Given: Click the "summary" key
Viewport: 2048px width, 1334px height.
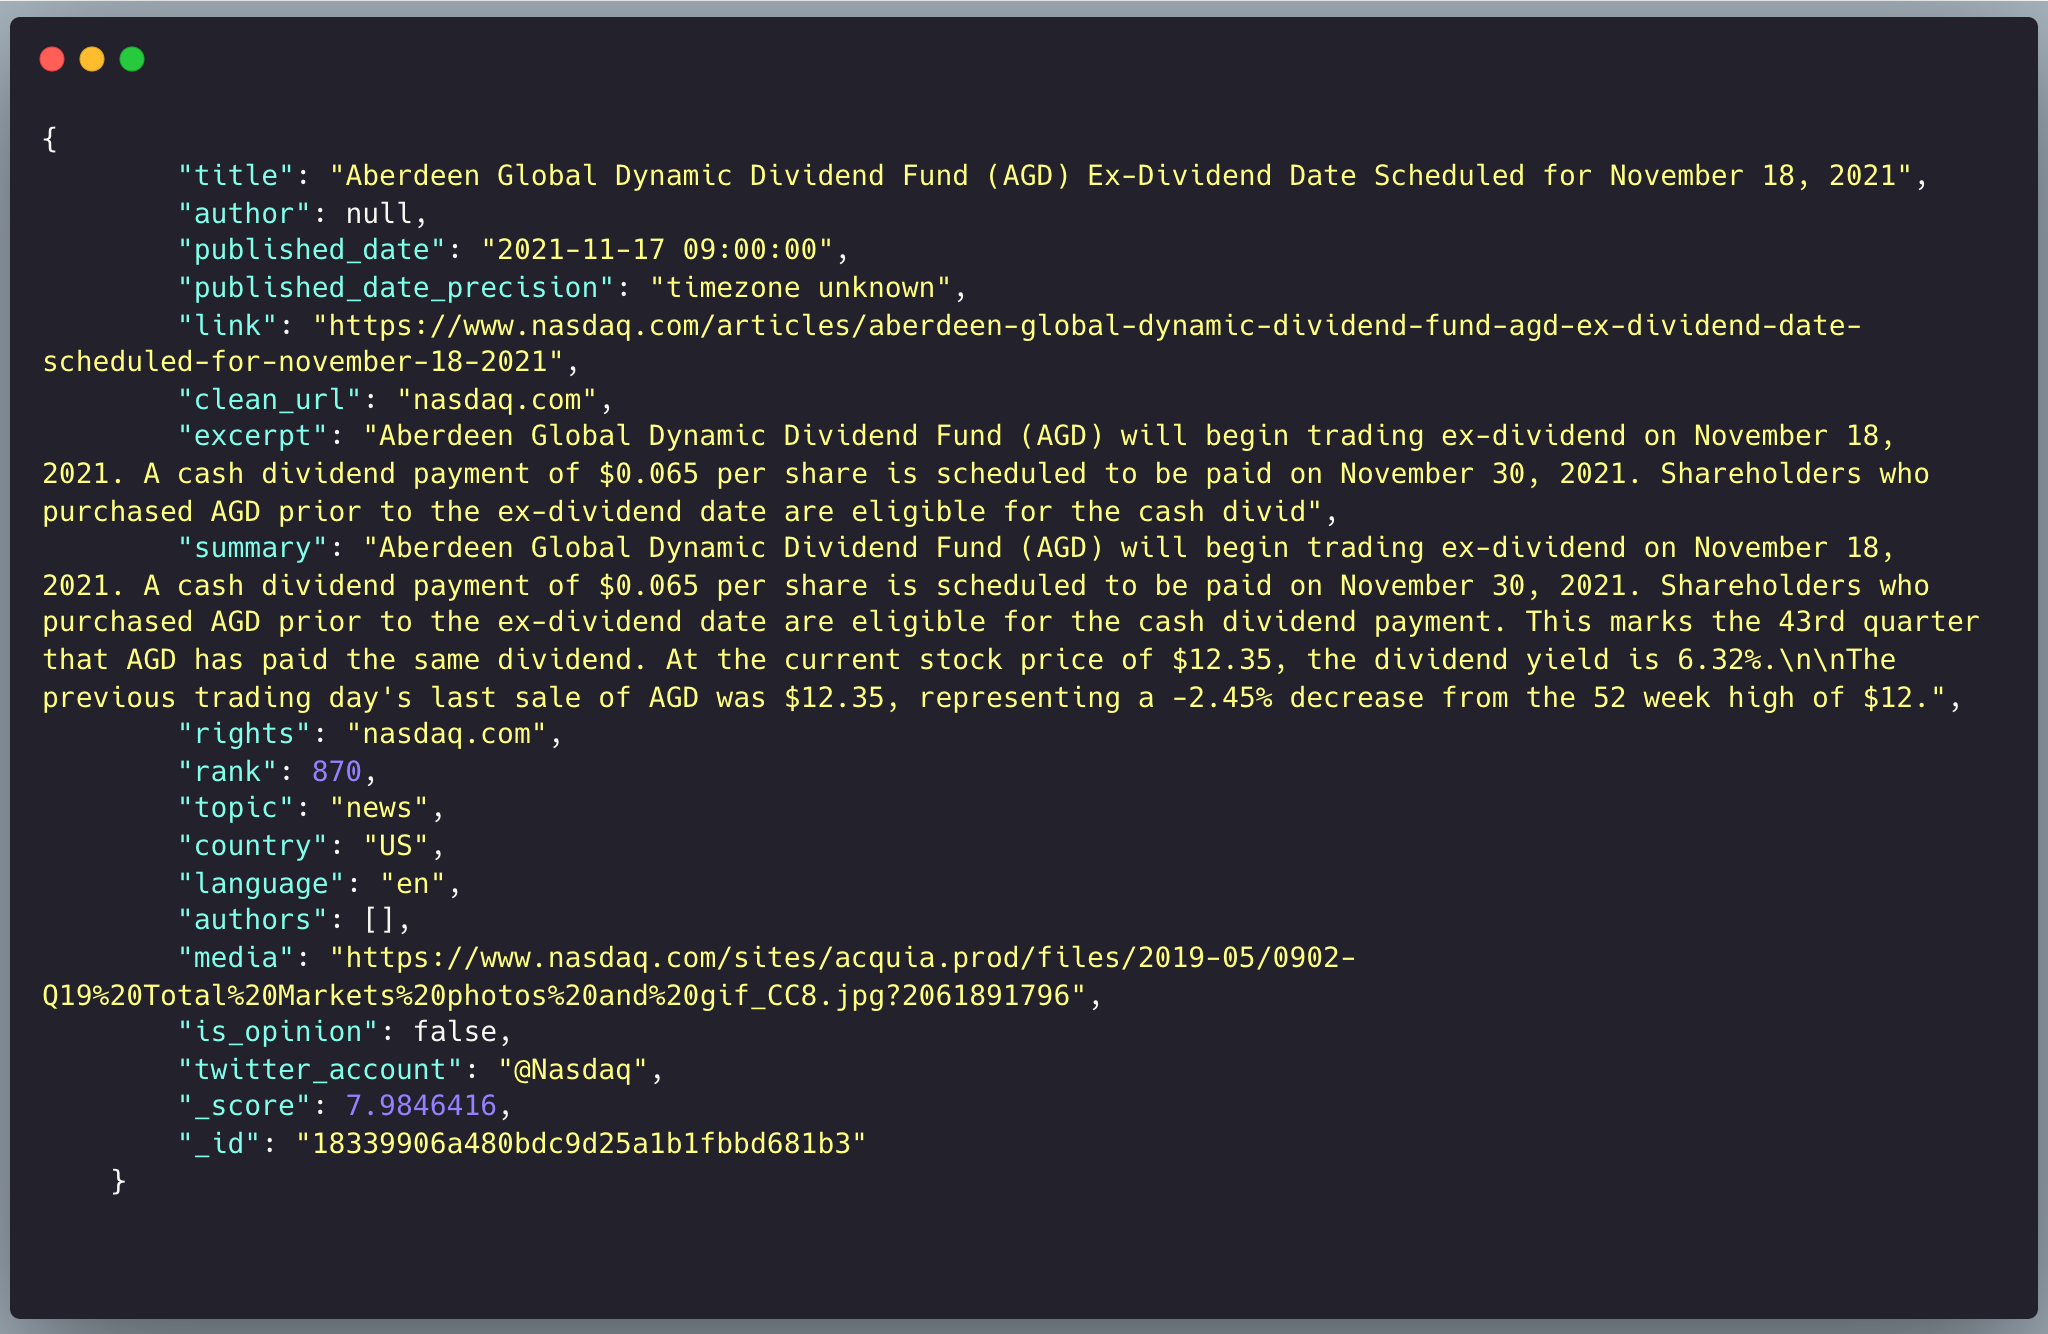Looking at the screenshot, I should click(x=253, y=548).
